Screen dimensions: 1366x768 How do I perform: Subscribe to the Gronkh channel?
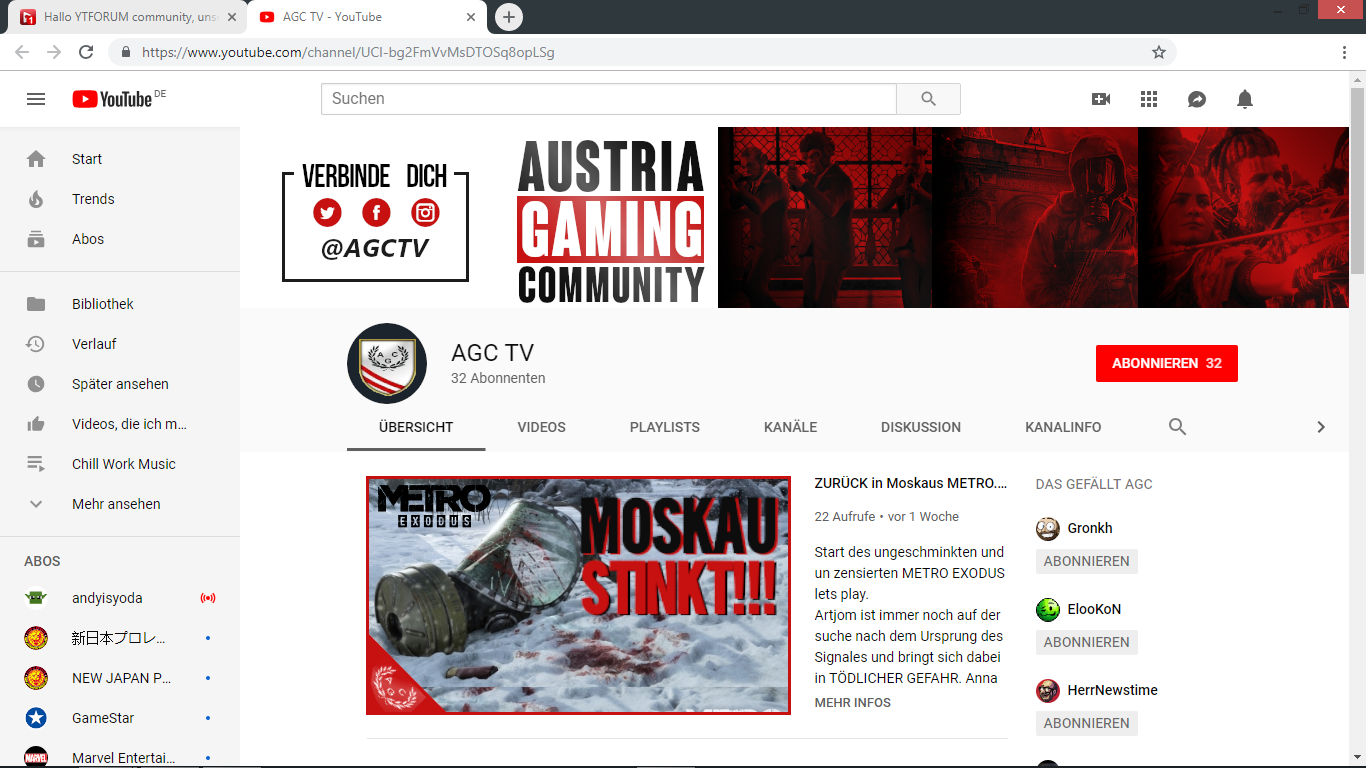pyautogui.click(x=1086, y=561)
